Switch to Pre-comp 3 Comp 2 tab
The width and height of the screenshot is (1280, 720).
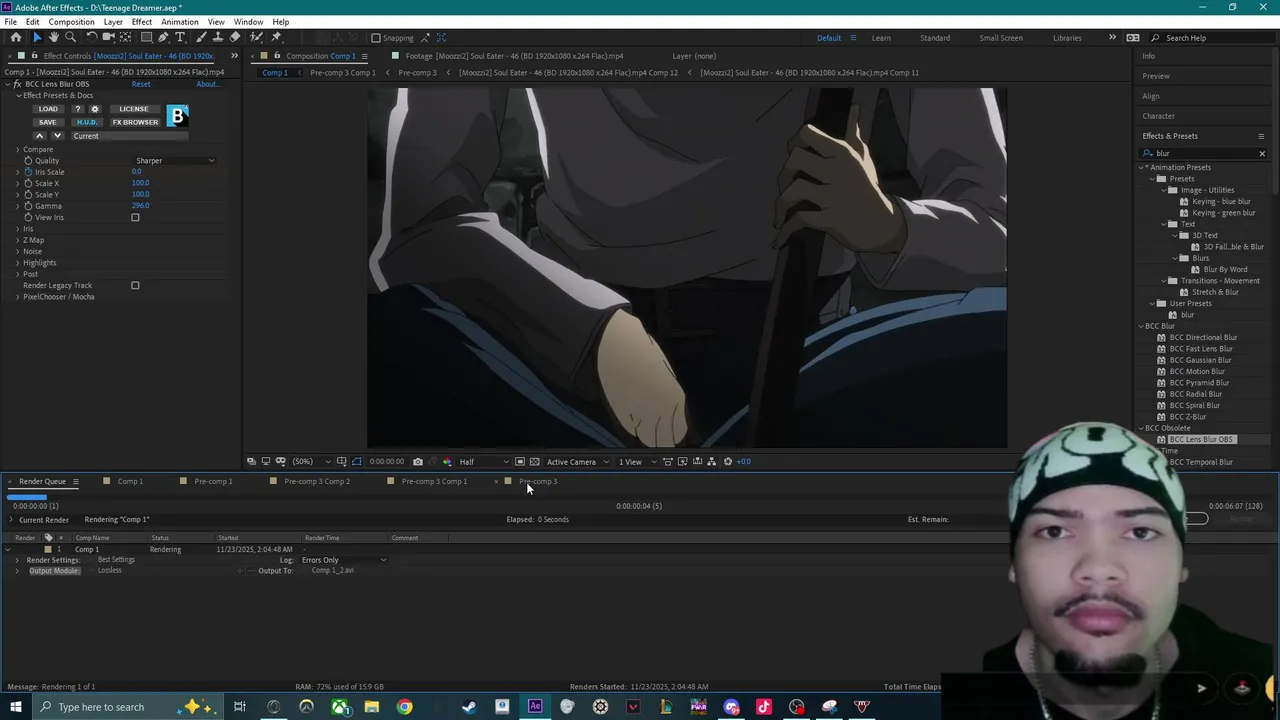317,482
